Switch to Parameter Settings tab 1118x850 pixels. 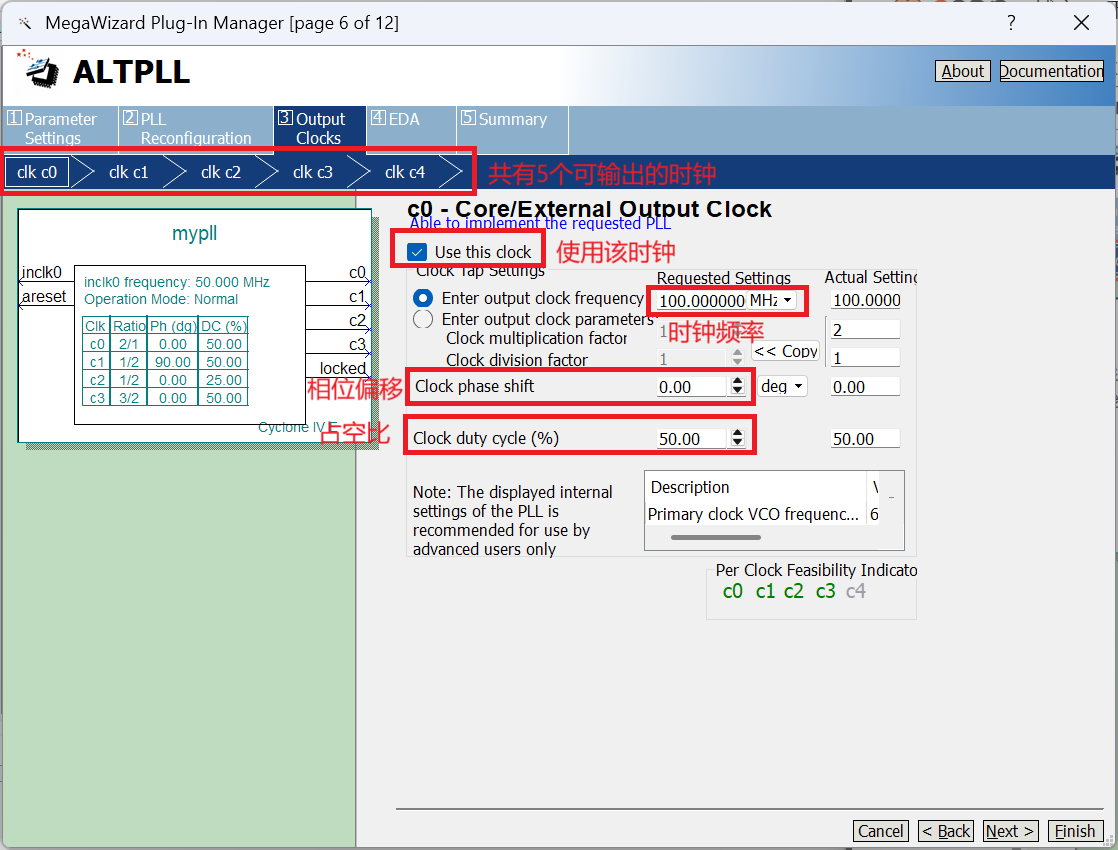(61, 128)
